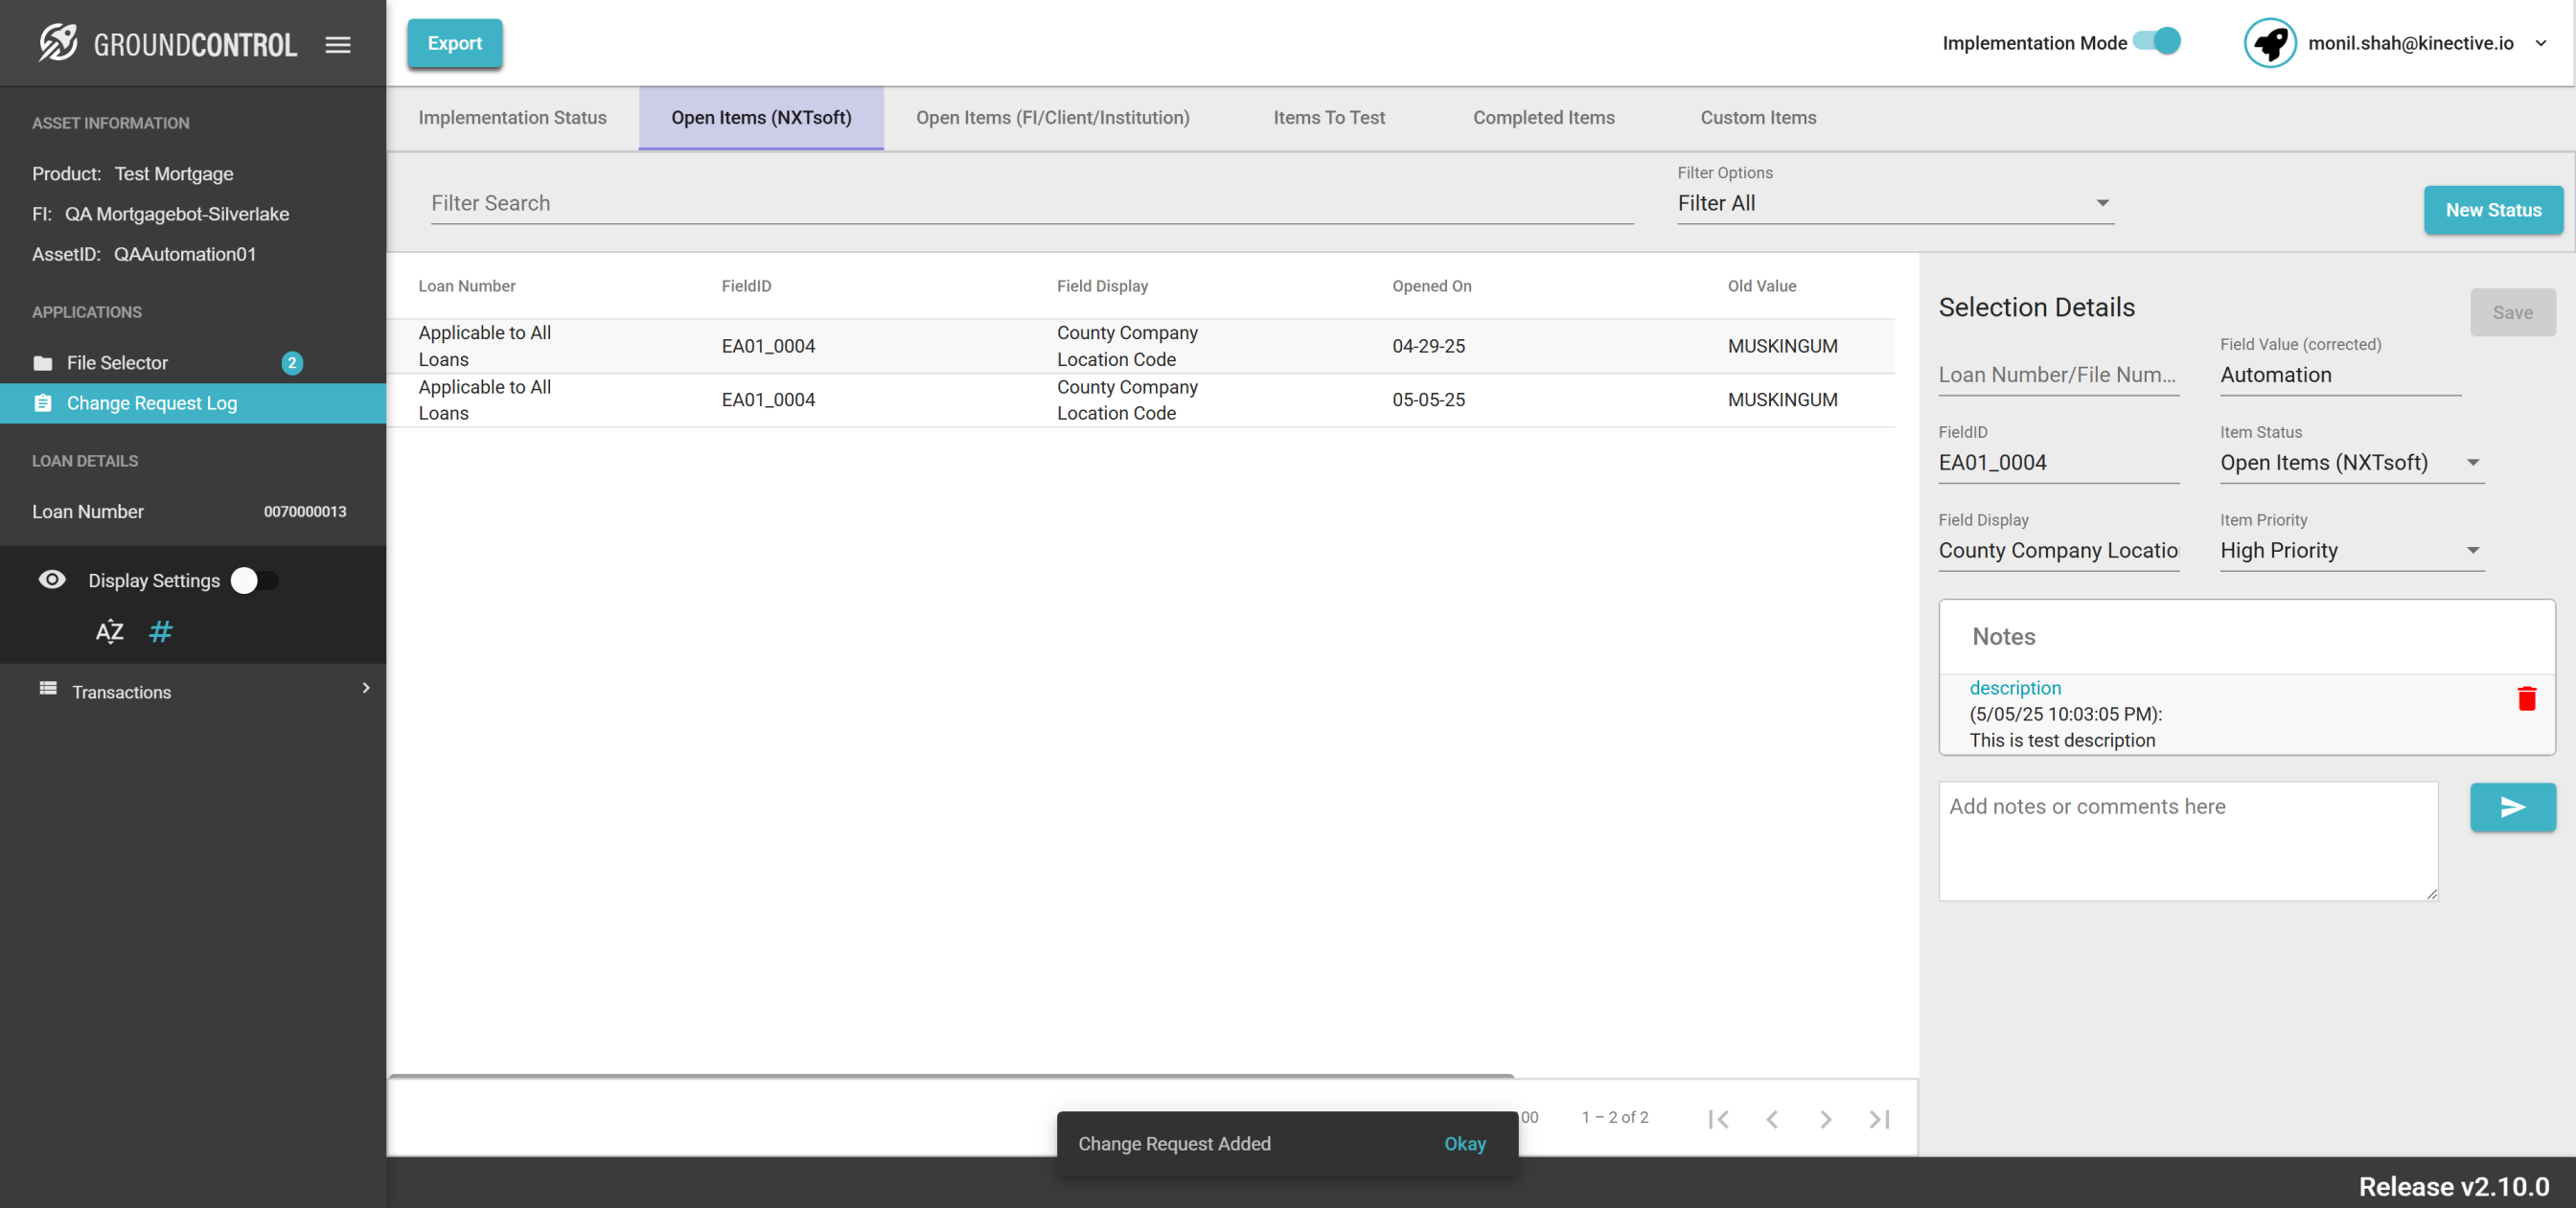Screen dimensions: 2576x1208
Task: Dismiss notification by clicking Okay
Action: (x=1464, y=1143)
